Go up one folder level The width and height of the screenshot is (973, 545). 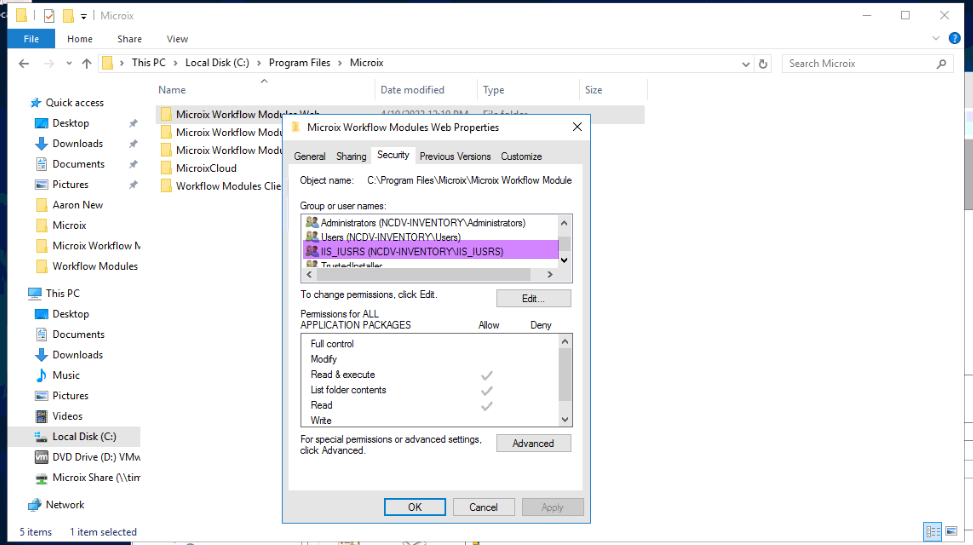[x=87, y=63]
